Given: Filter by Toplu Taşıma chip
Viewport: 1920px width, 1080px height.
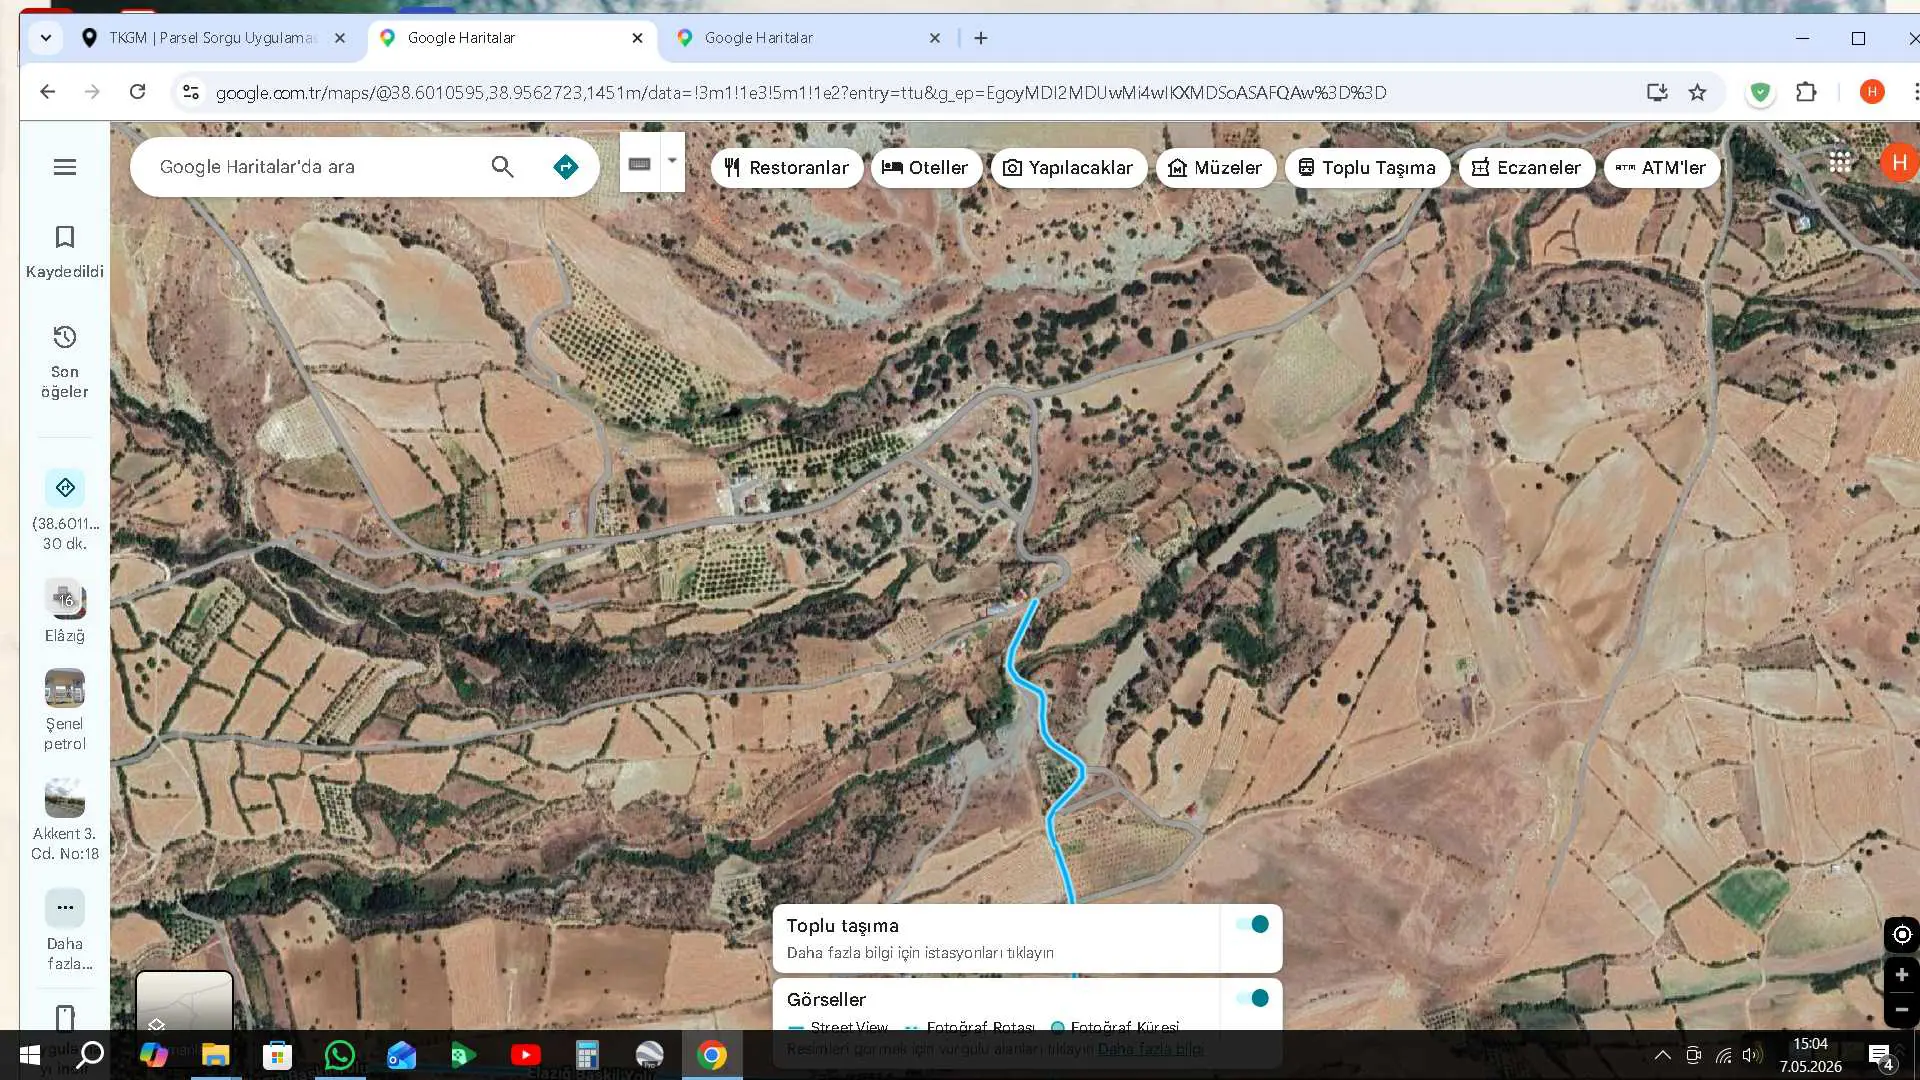Looking at the screenshot, I should [x=1367, y=168].
